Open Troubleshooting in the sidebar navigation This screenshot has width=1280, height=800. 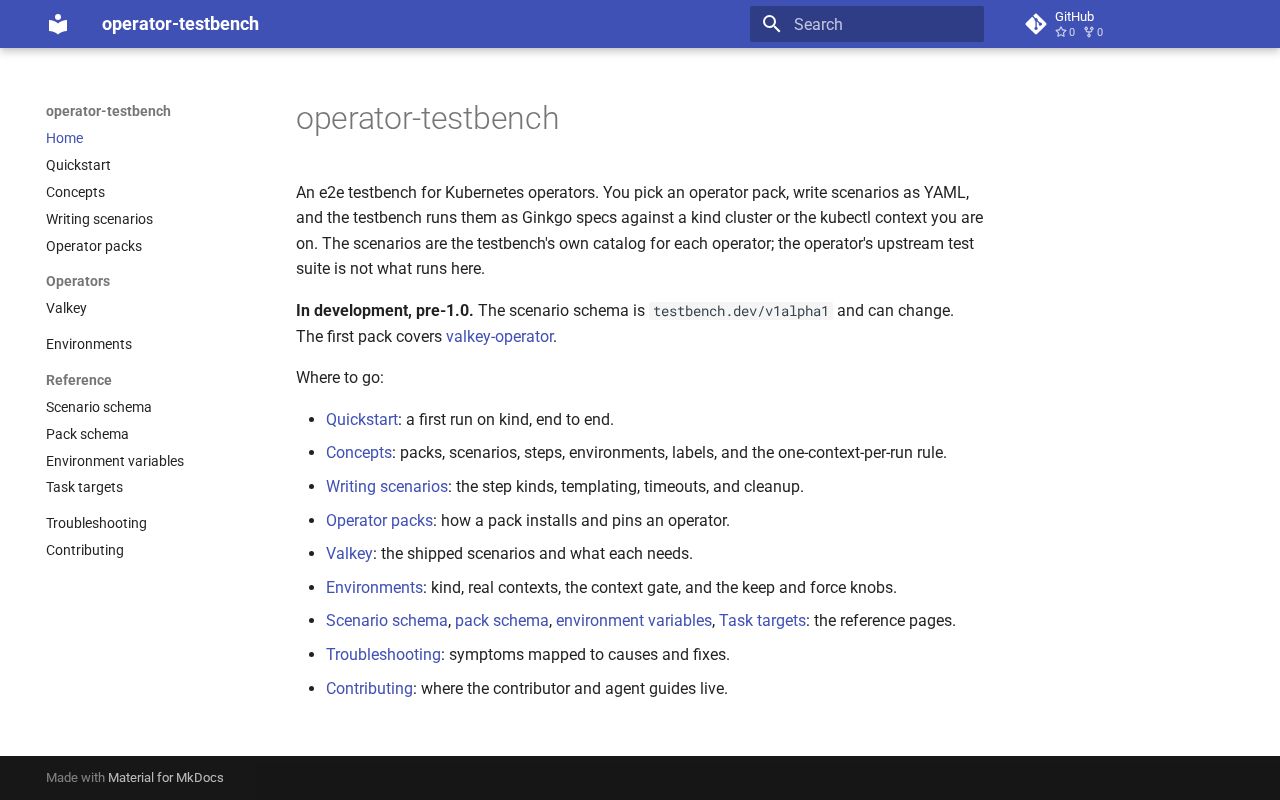(x=96, y=523)
